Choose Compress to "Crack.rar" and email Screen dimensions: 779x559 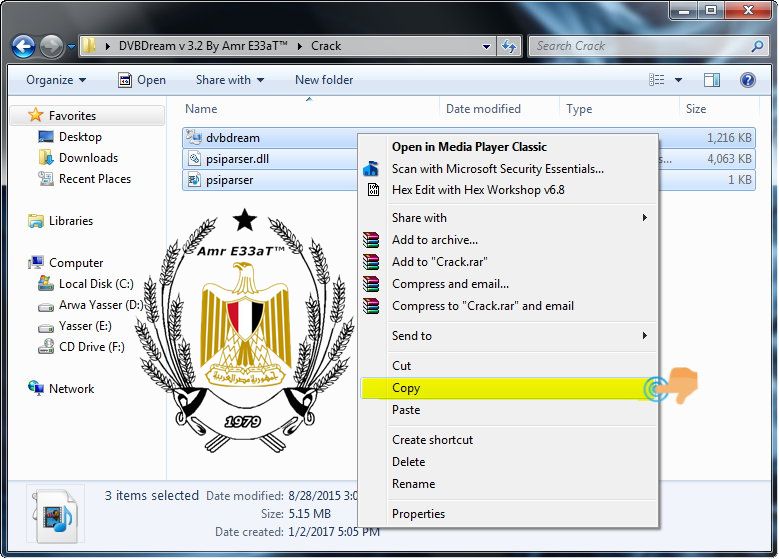(509, 306)
